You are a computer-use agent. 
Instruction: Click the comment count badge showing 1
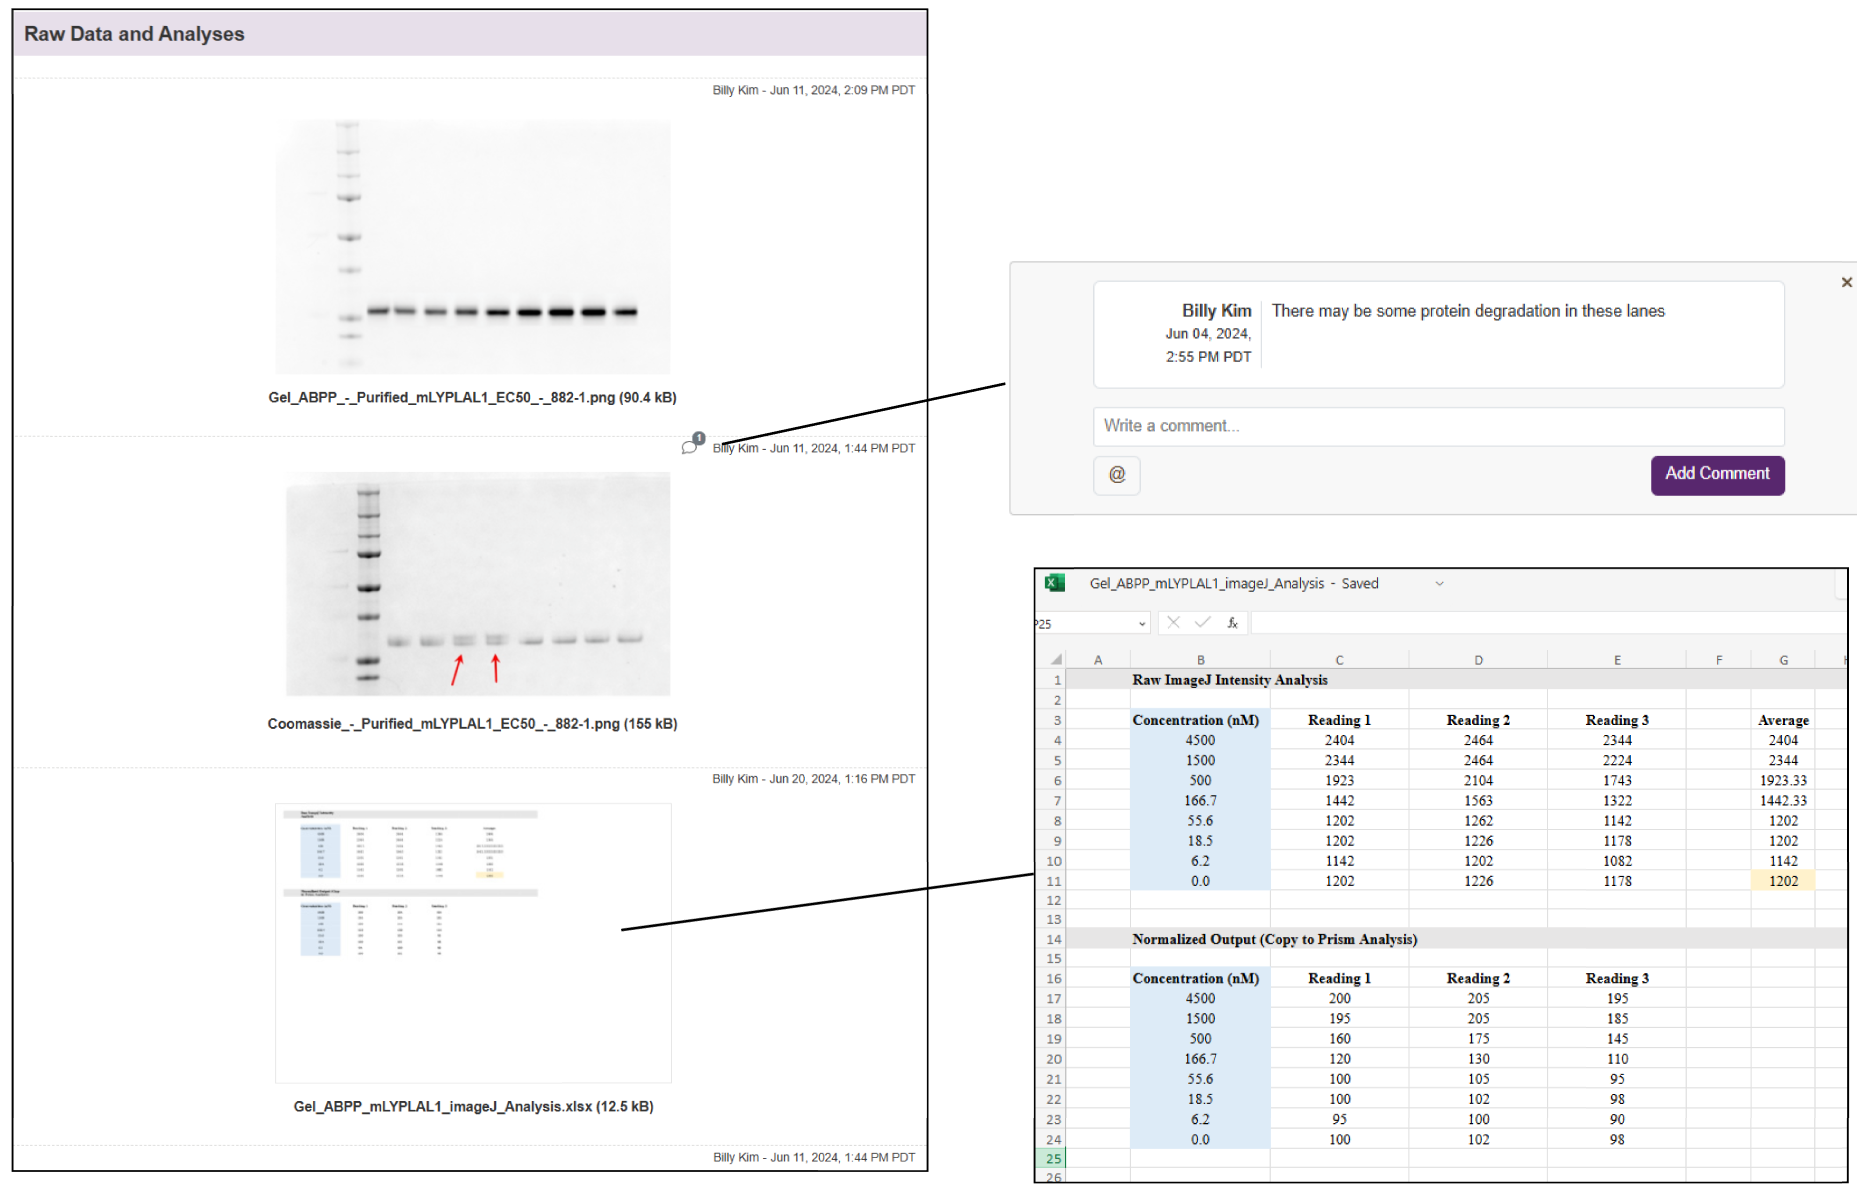[699, 437]
